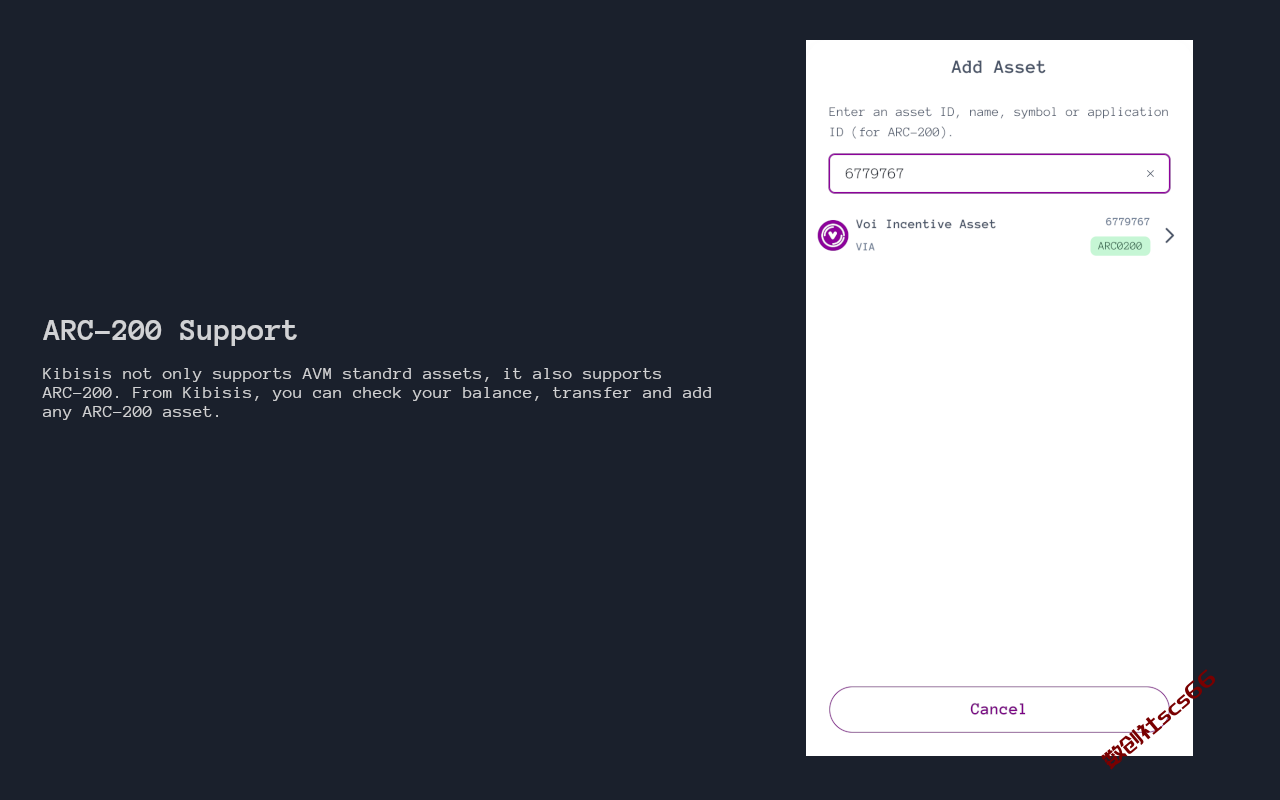Click the 'Enter an asset ID' instruction line
Screen dimensions: 1280x800
click(x=999, y=112)
